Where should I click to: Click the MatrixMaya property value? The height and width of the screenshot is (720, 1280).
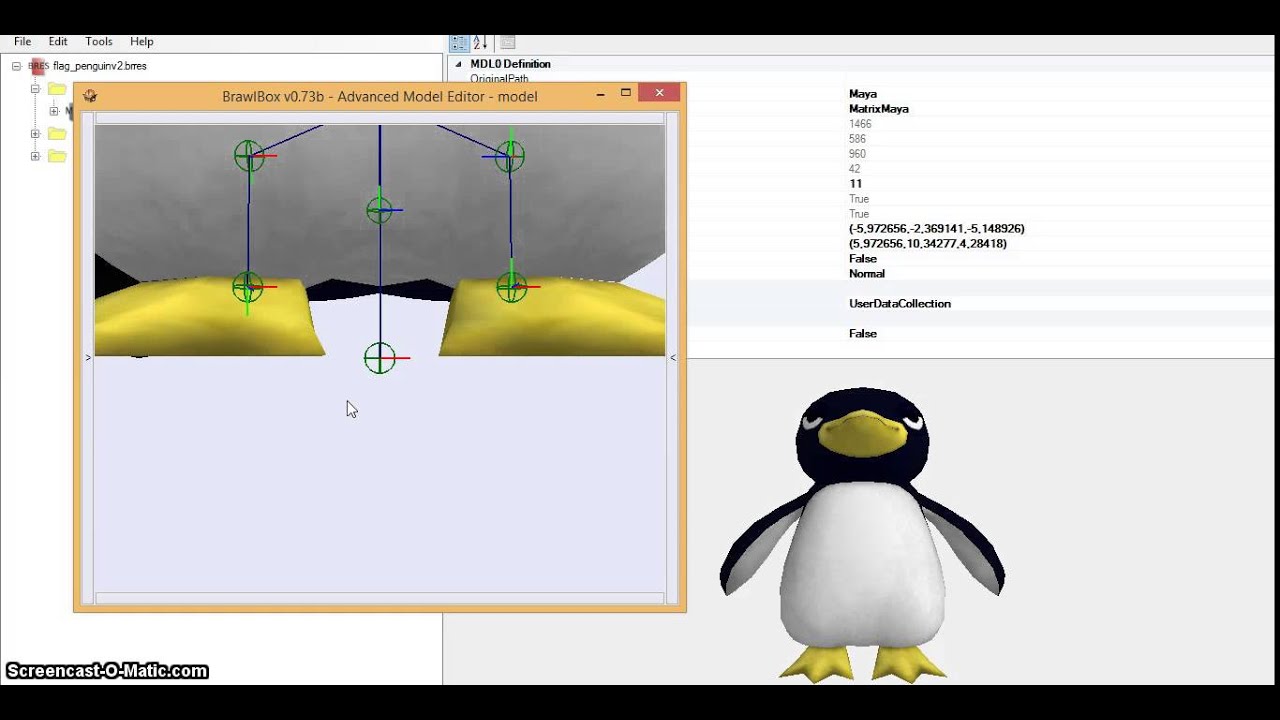pos(879,109)
